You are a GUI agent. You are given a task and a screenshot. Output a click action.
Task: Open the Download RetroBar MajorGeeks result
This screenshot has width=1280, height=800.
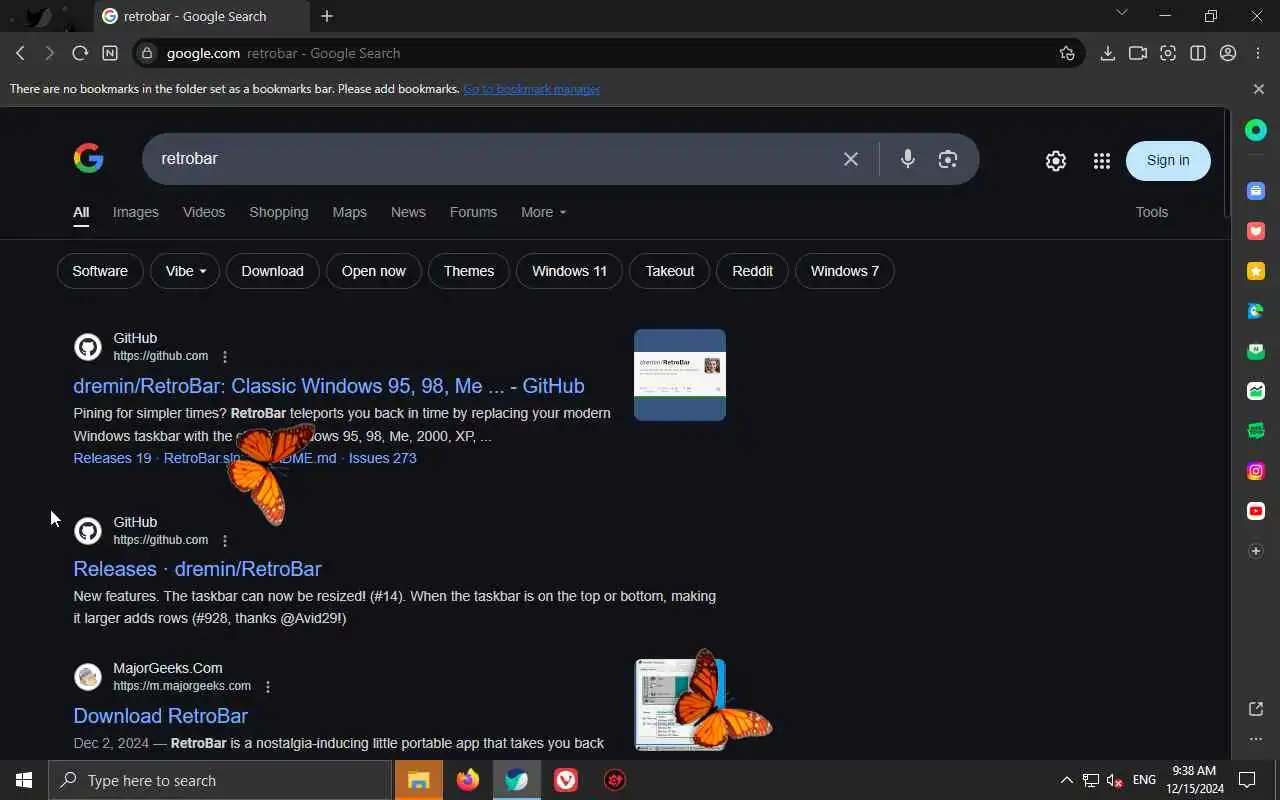pos(160,716)
